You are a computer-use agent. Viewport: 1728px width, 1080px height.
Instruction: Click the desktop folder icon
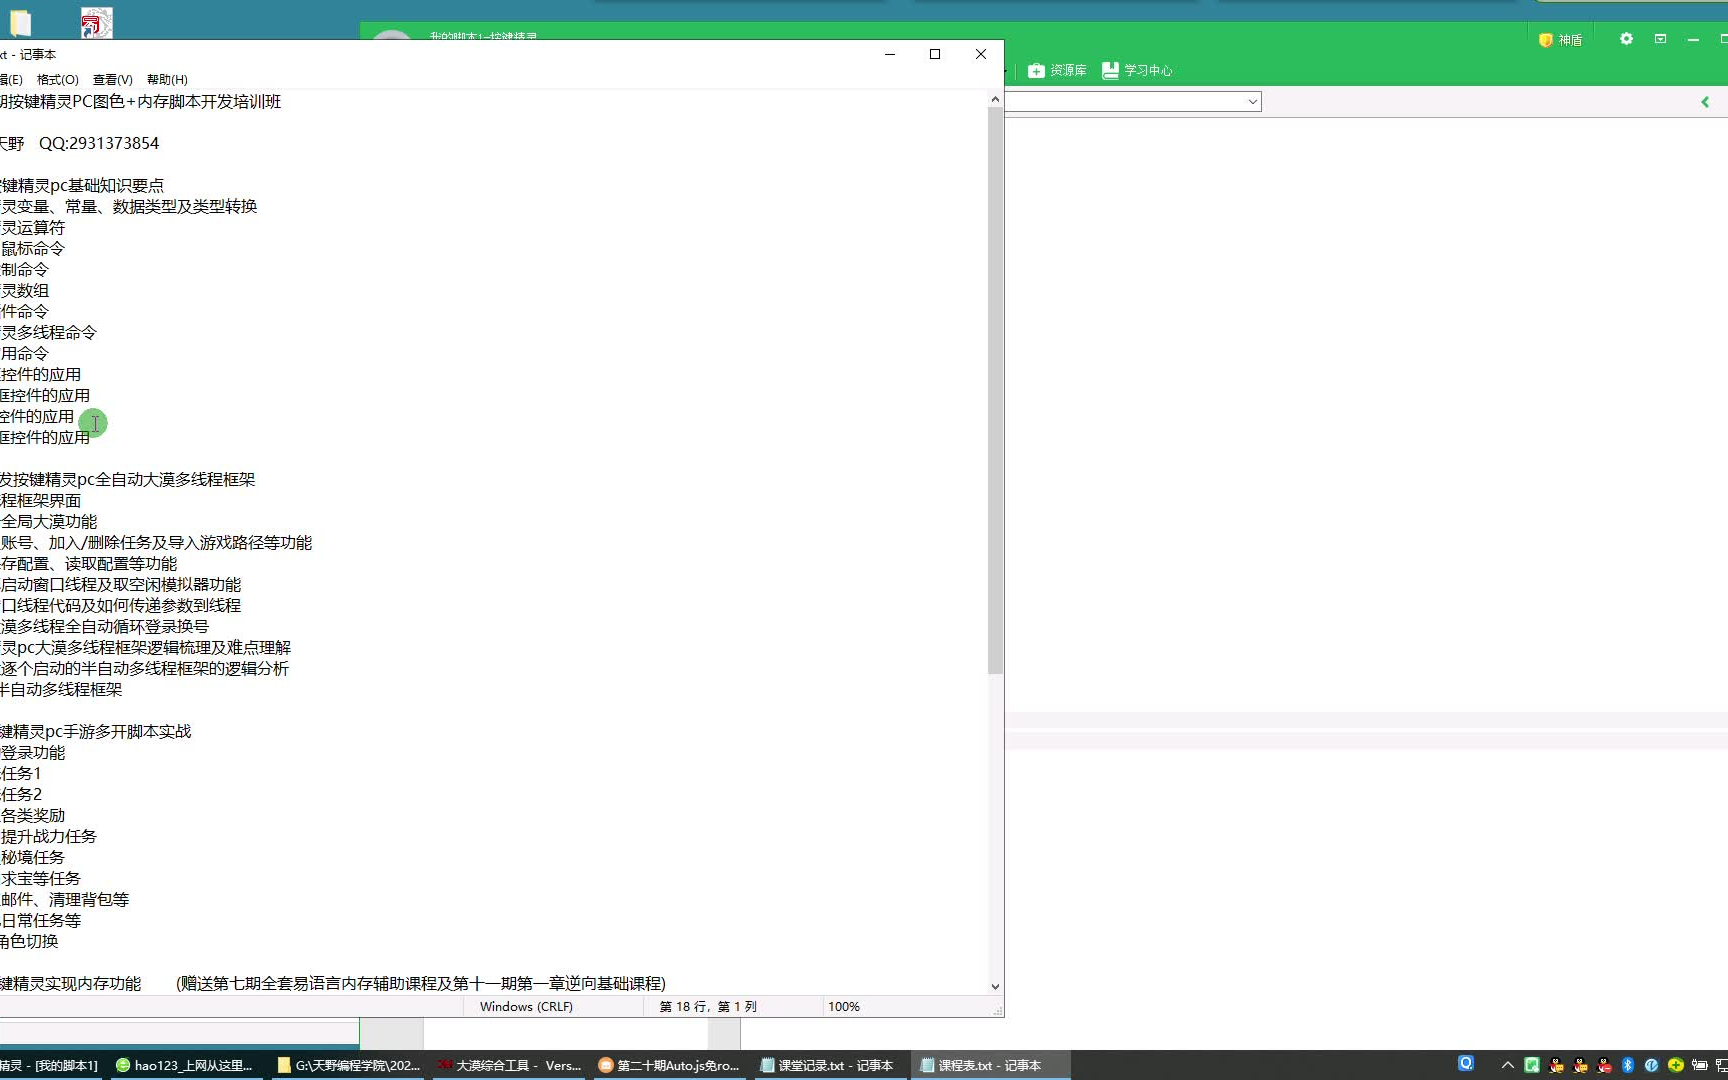pyautogui.click(x=20, y=22)
